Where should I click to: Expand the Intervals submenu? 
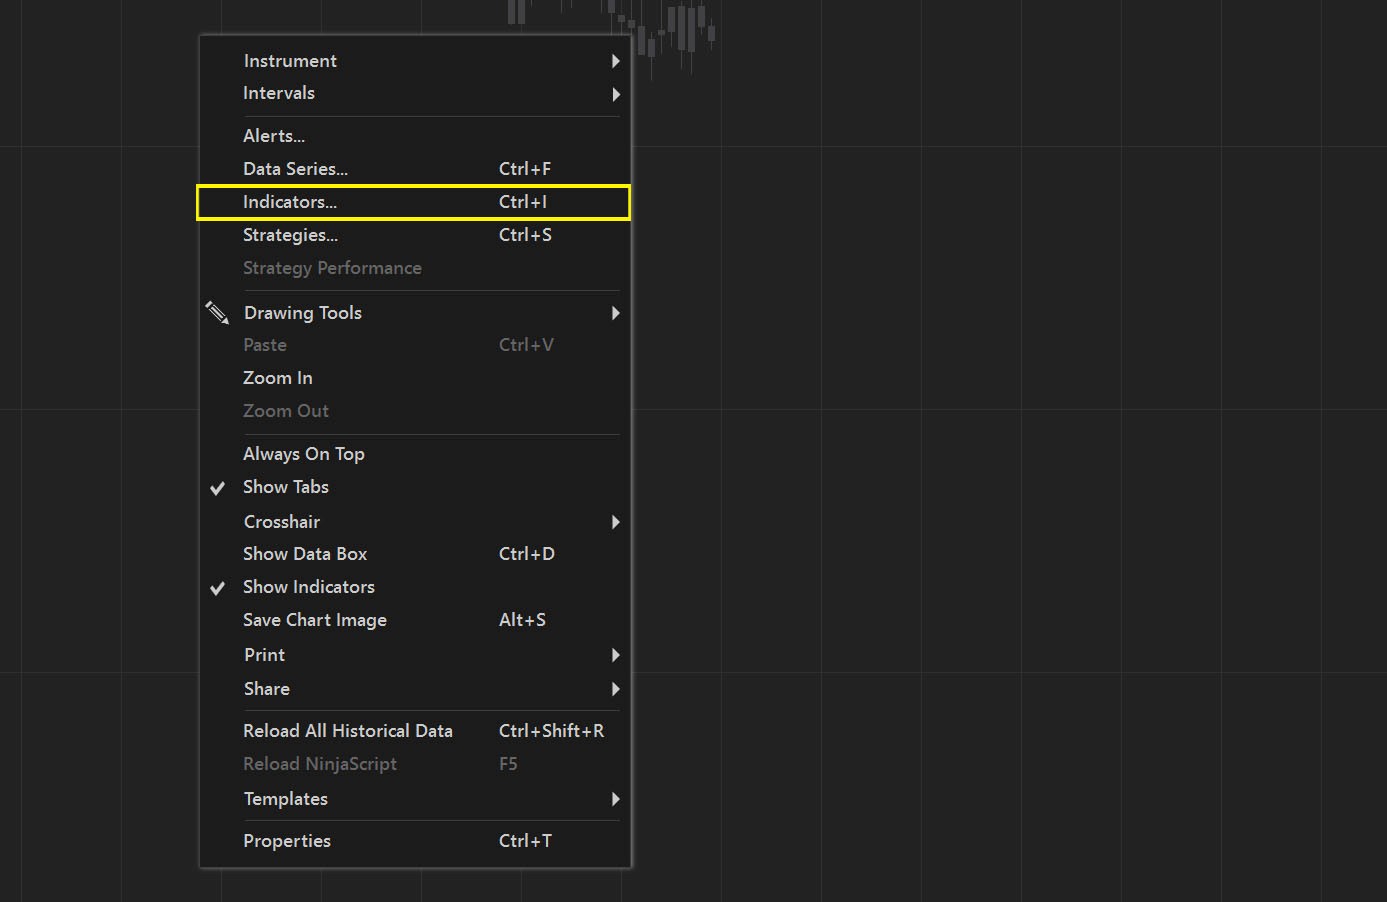pyautogui.click(x=616, y=94)
